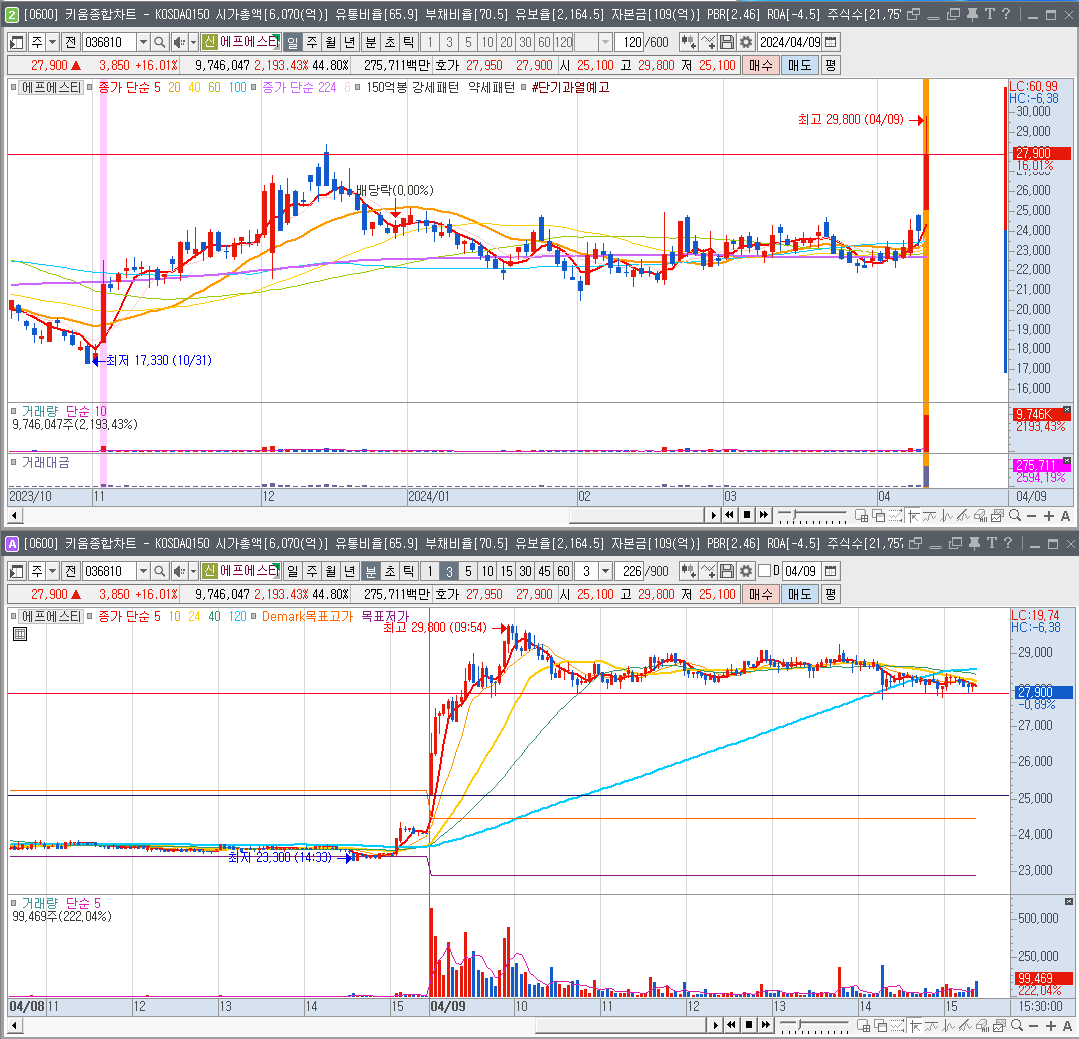Image resolution: width=1079 pixels, height=1039 pixels.
Task: Expand 주 market type dropdown in top toolbar
Action: 52,43
